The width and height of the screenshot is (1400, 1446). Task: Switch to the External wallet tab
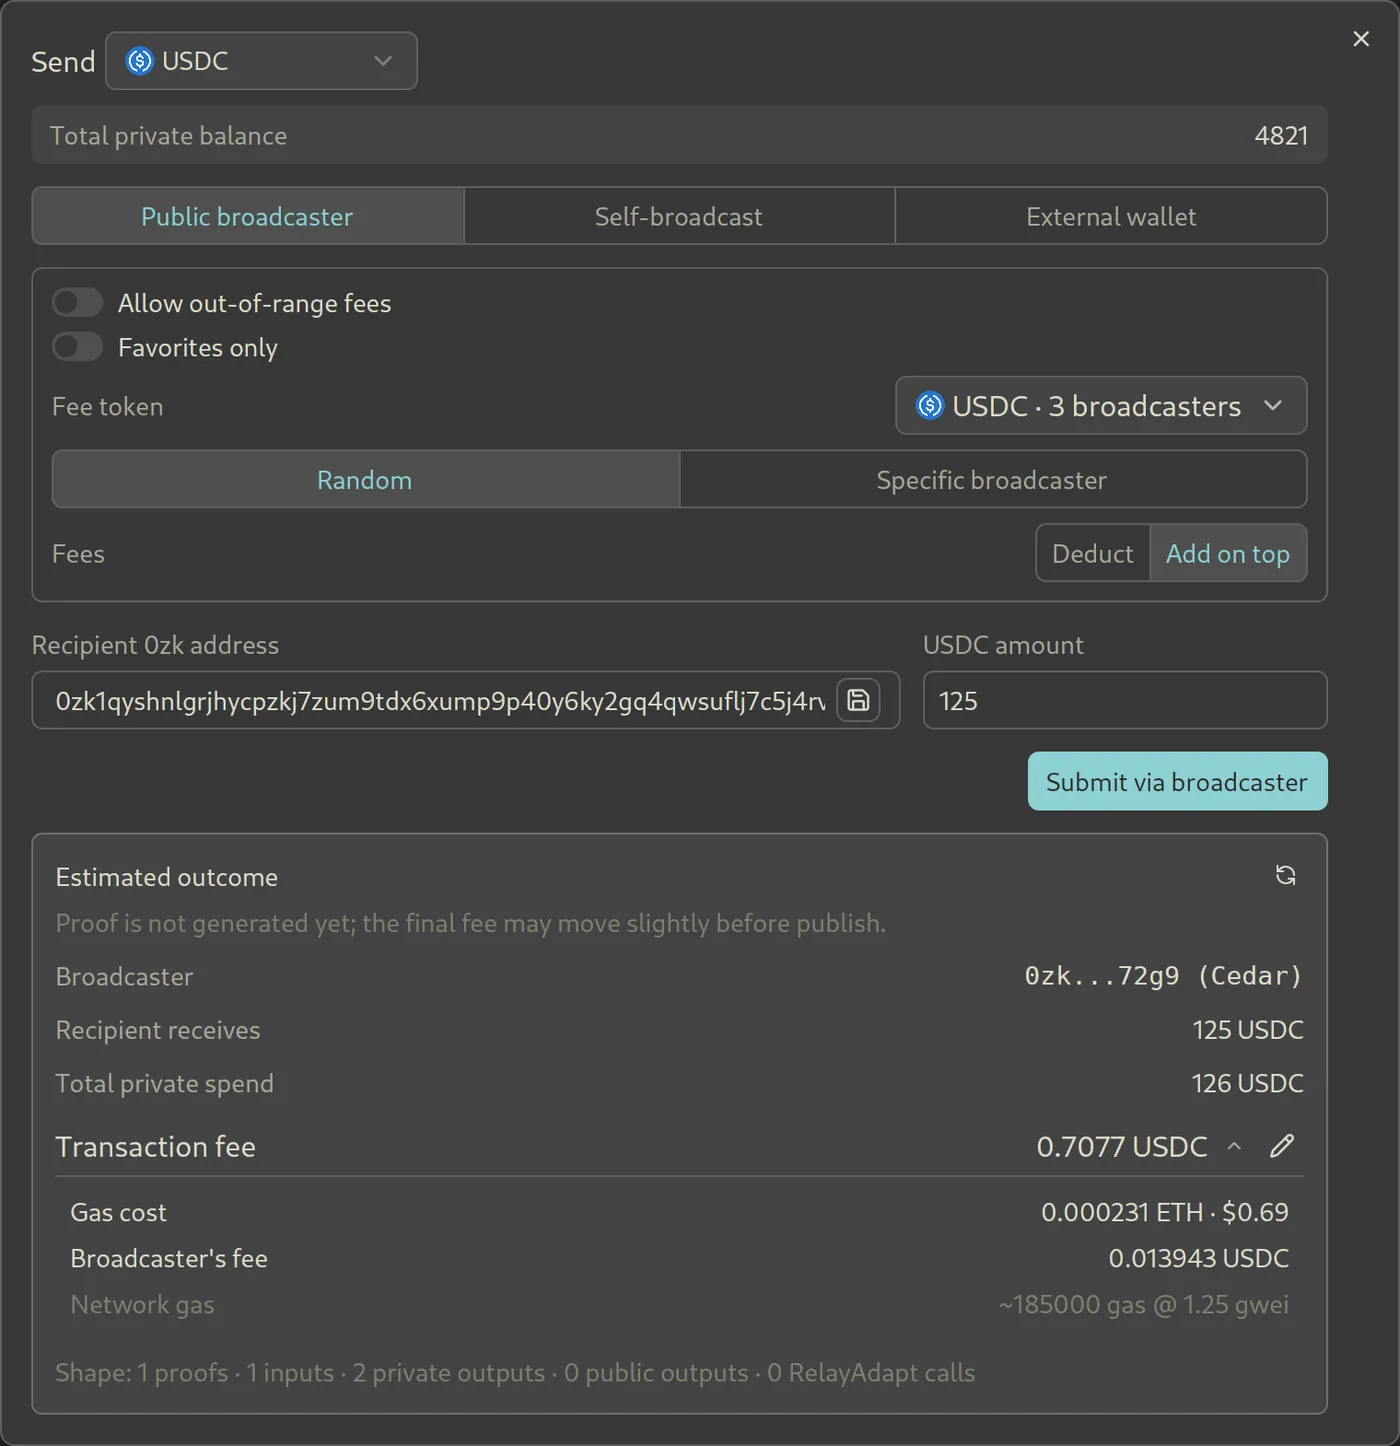pos(1111,216)
